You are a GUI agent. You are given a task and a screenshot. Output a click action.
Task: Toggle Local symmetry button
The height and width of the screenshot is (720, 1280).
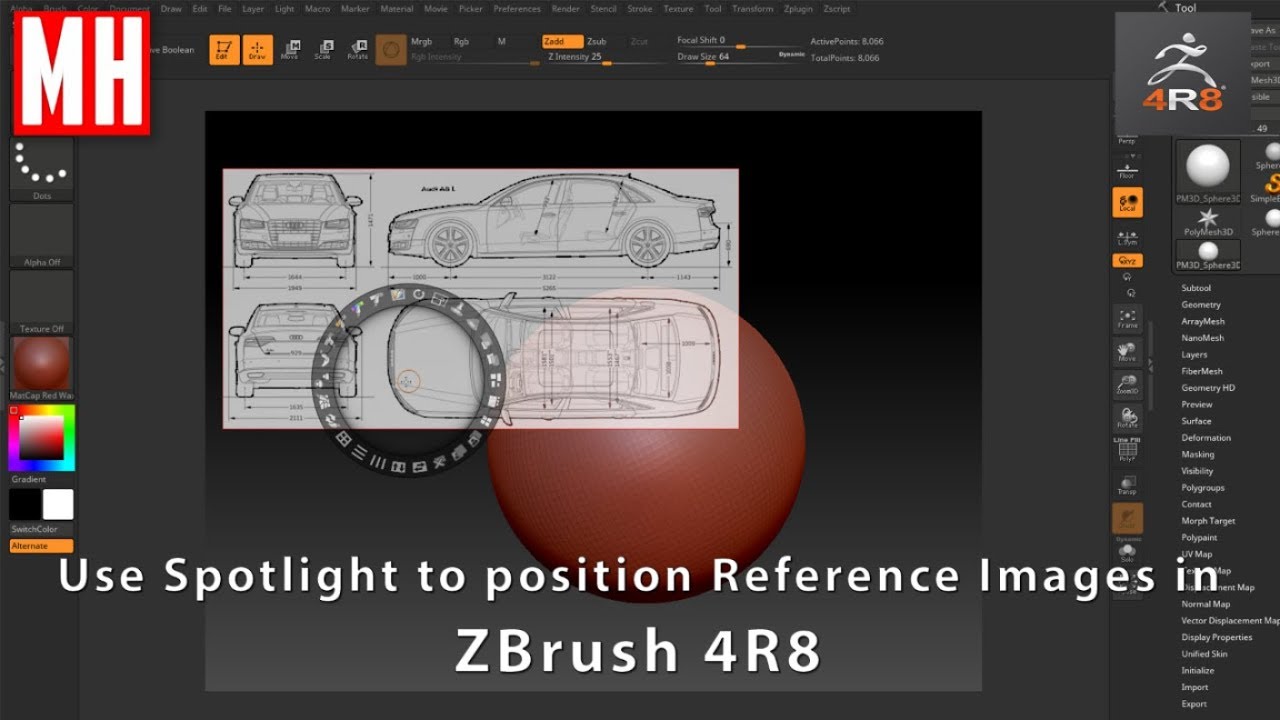(1128, 202)
